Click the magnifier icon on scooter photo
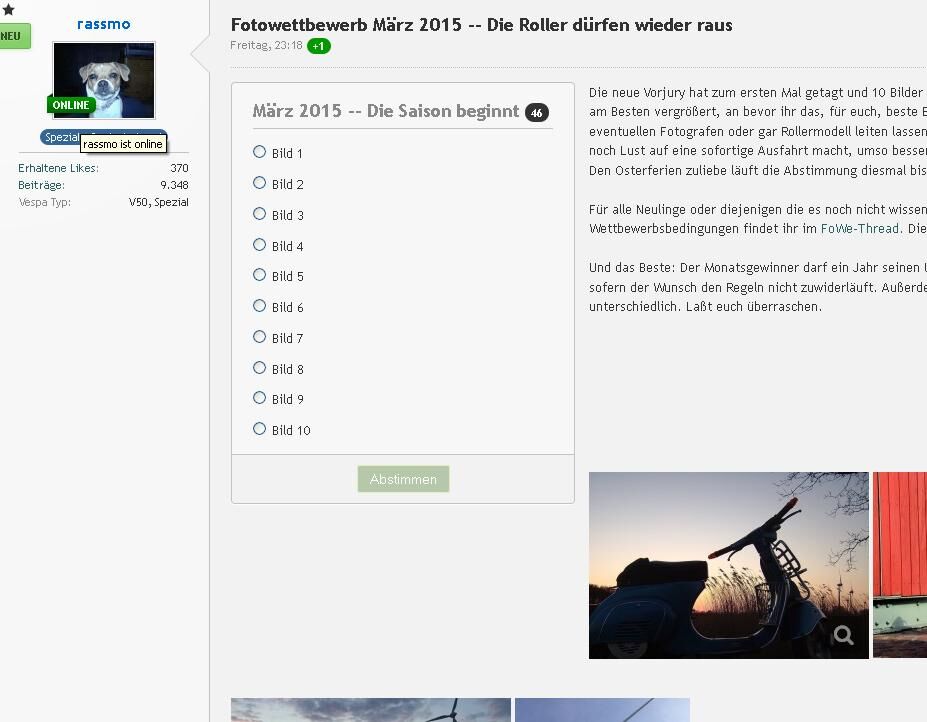This screenshot has width=927, height=722. (x=843, y=635)
